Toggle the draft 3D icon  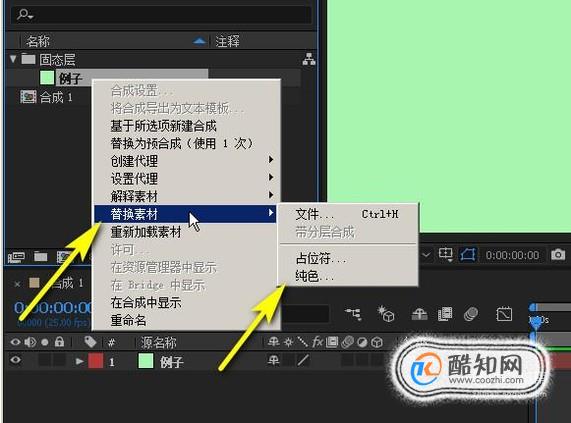coord(386,314)
